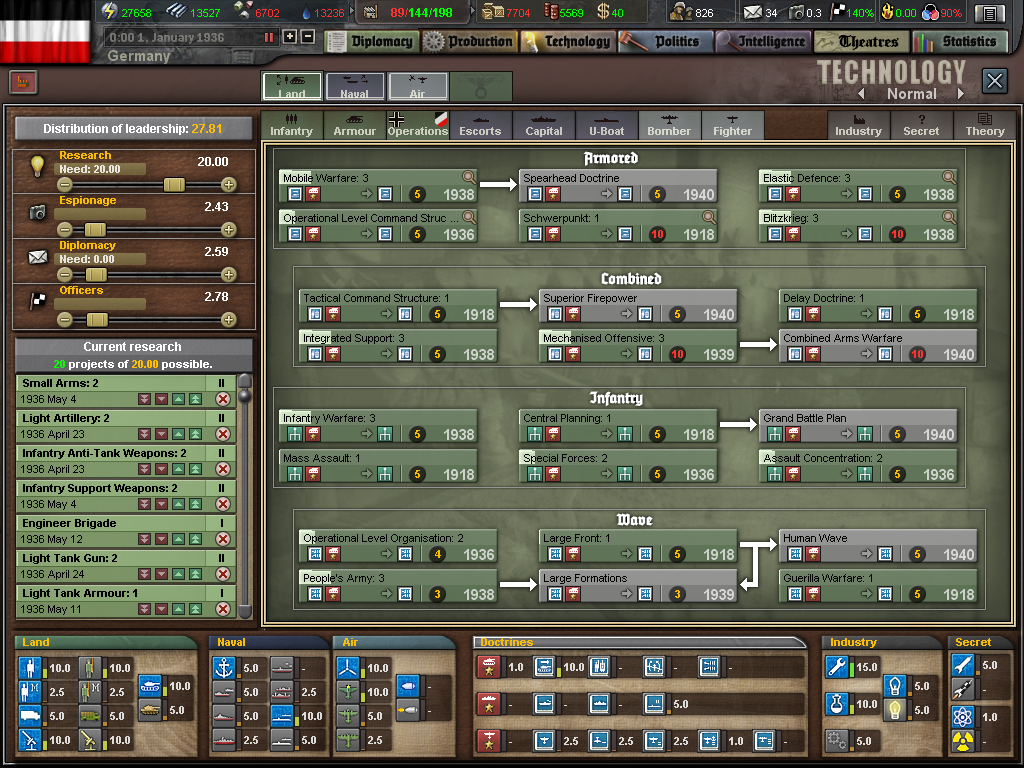Inspect Schwerpunkt with its magnifier icon
Screen dimensions: 1024x768
[x=709, y=217]
